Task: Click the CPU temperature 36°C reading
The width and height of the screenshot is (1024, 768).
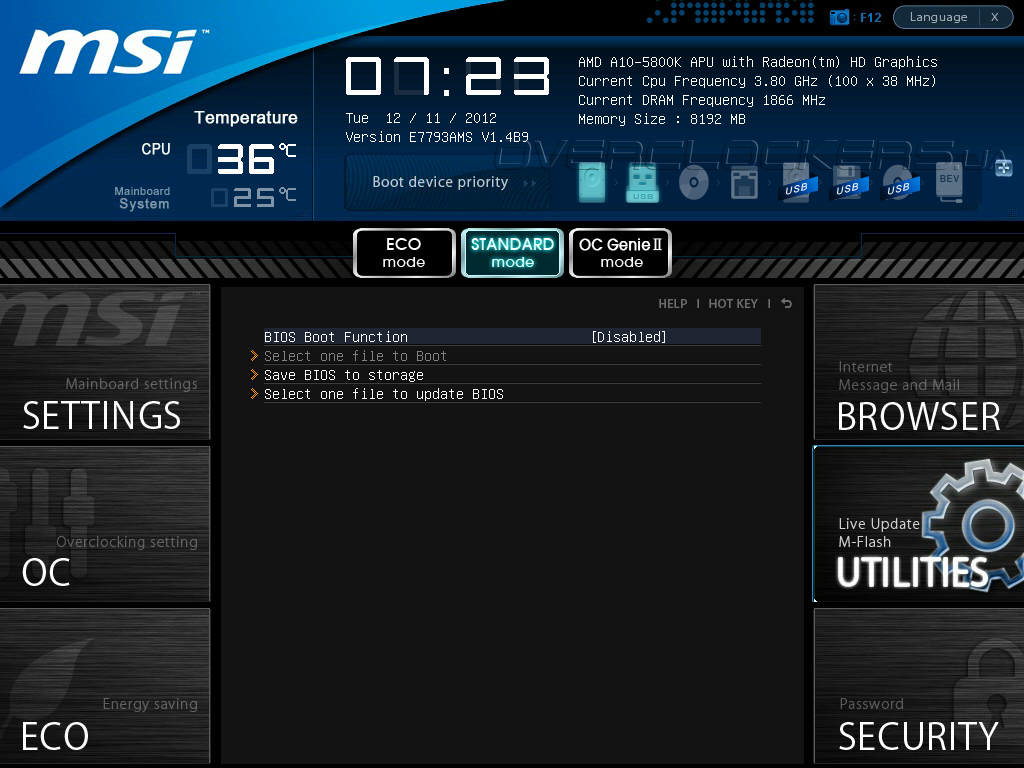Action: coord(242,159)
